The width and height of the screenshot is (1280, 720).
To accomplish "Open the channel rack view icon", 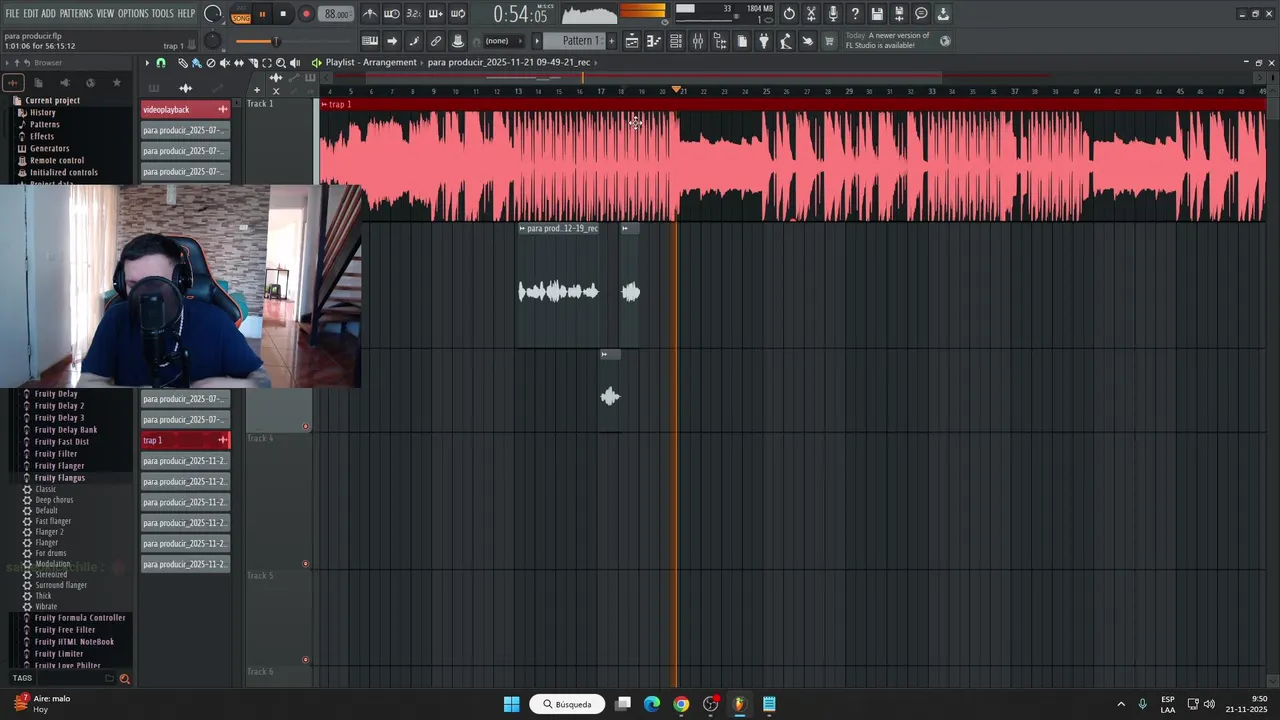I will point(676,41).
